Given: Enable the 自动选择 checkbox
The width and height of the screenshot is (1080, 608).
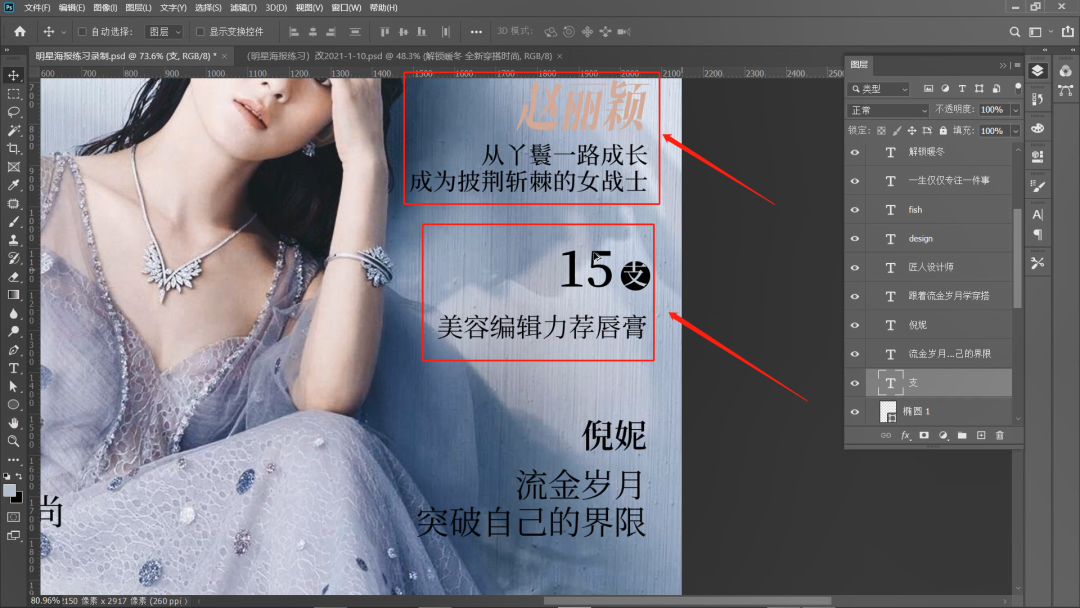Looking at the screenshot, I should pyautogui.click(x=82, y=32).
